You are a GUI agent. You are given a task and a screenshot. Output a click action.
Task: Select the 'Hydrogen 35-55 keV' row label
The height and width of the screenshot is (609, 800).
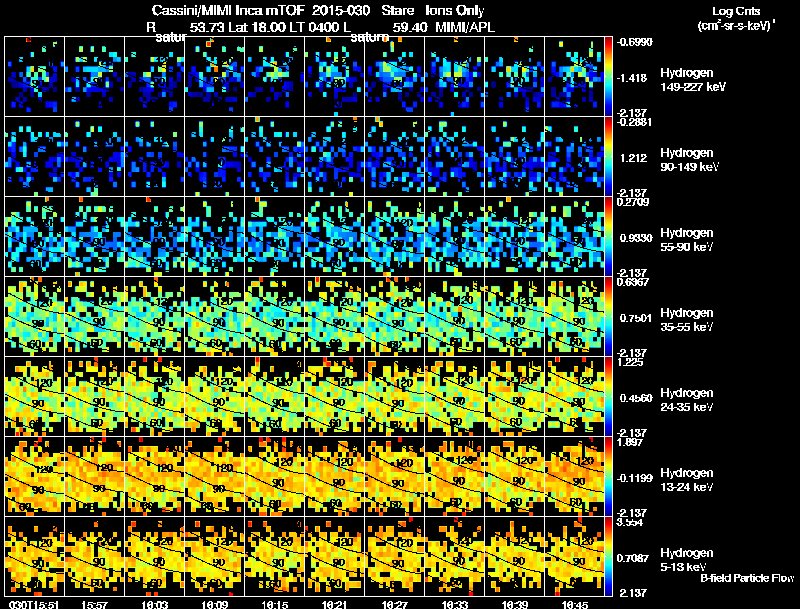click(x=687, y=320)
